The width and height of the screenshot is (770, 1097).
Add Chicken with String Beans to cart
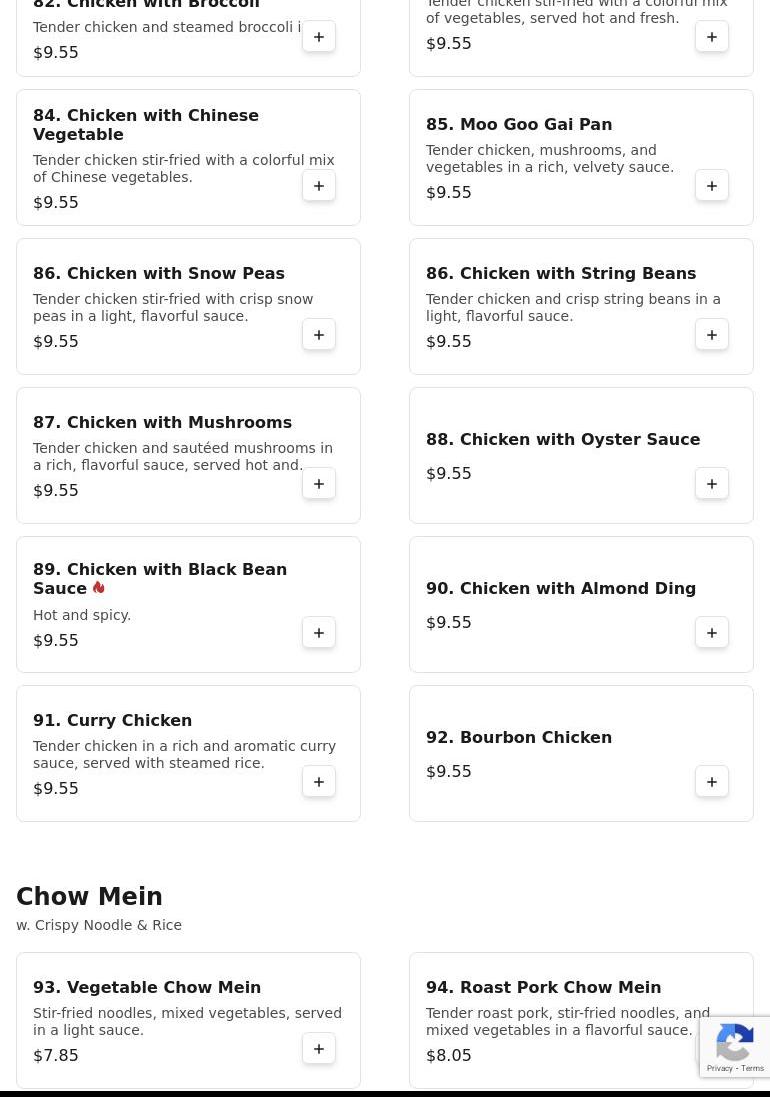click(712, 335)
